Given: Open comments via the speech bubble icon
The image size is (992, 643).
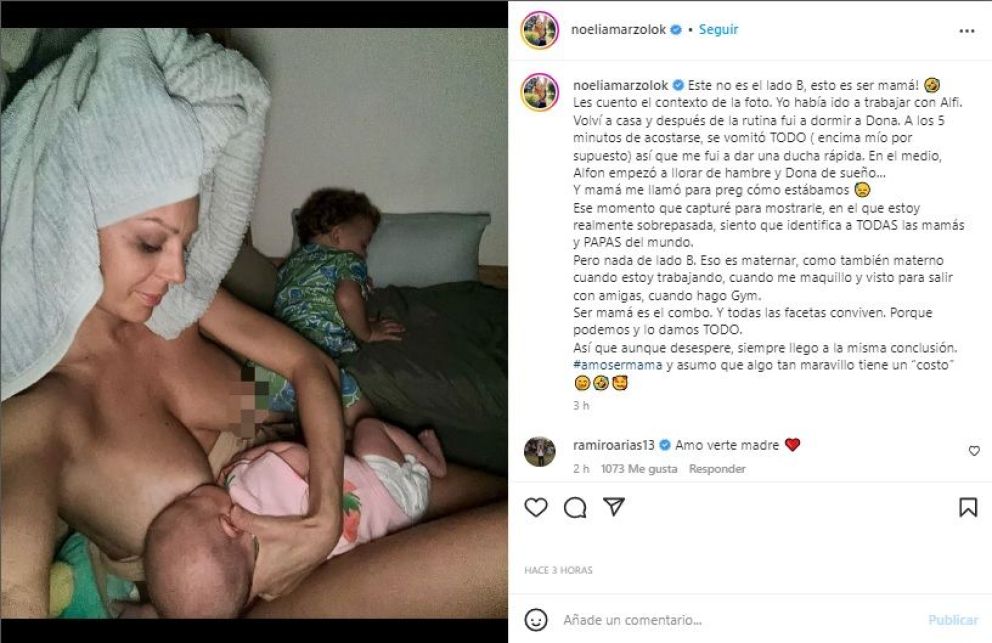Looking at the screenshot, I should [574, 508].
